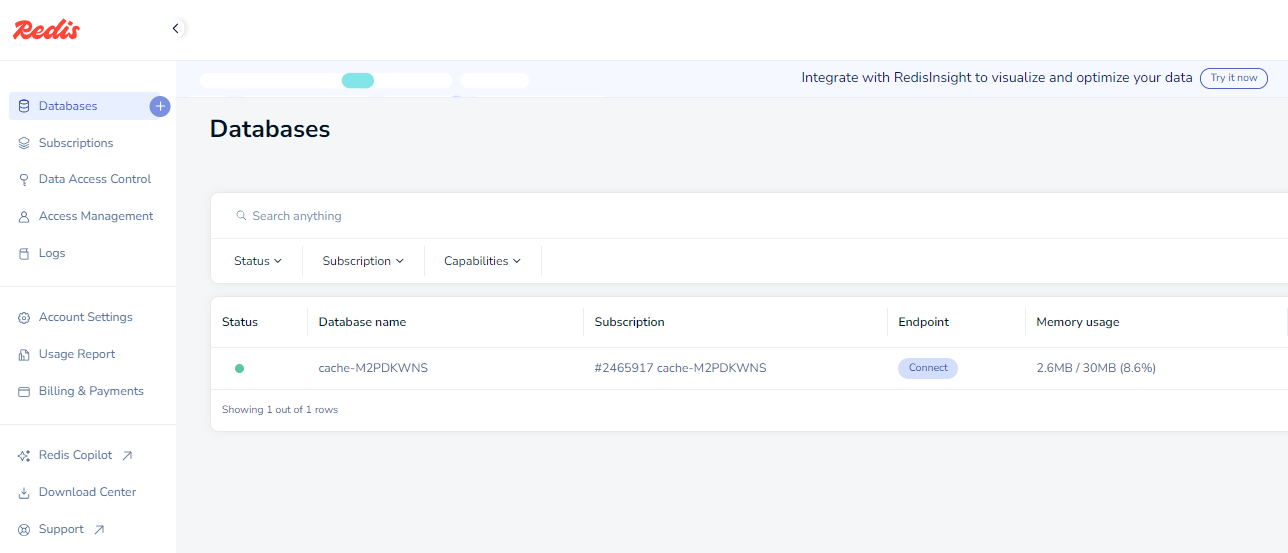Click the green status dot of cache-M2PDKWNS
1288x553 pixels.
pyautogui.click(x=240, y=369)
